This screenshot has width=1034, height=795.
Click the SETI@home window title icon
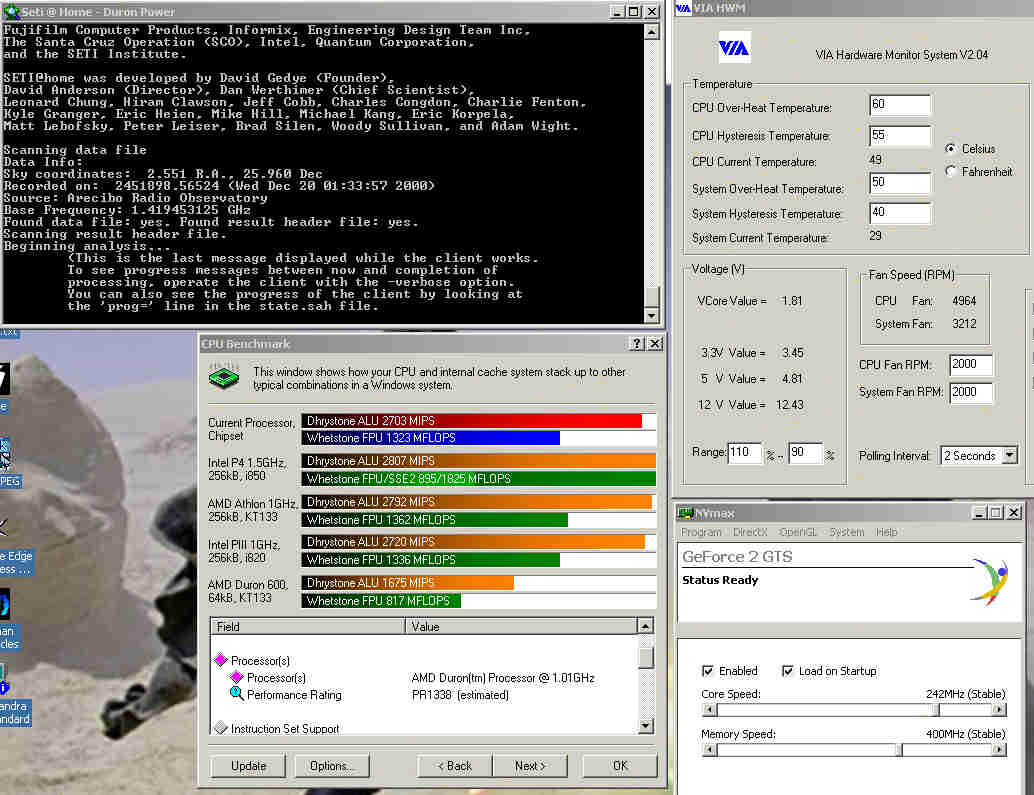click(11, 11)
